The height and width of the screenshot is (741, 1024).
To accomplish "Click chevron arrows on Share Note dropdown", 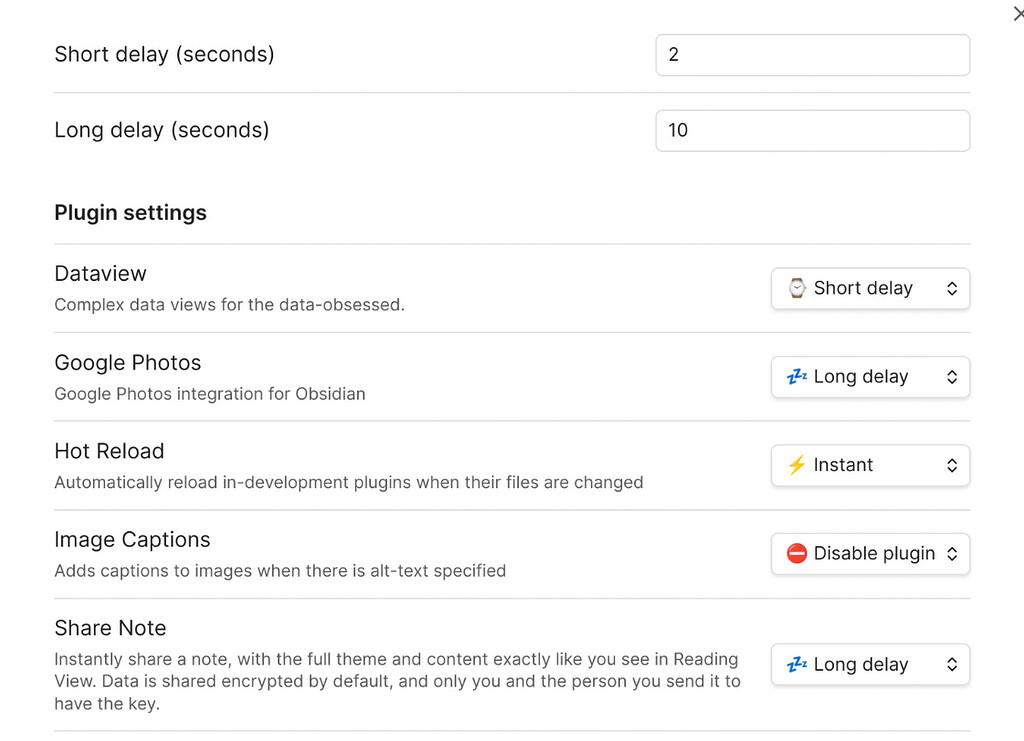I will [952, 664].
